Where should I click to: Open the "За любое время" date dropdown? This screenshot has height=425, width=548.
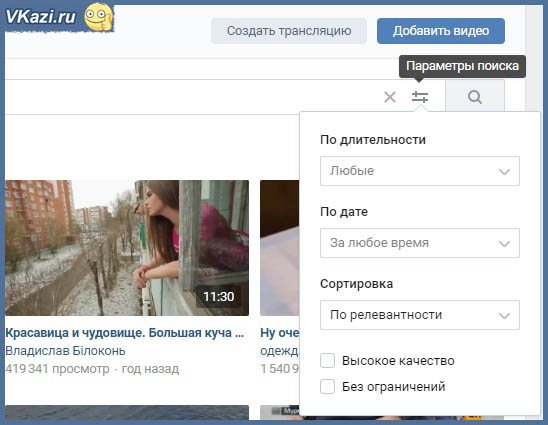420,243
